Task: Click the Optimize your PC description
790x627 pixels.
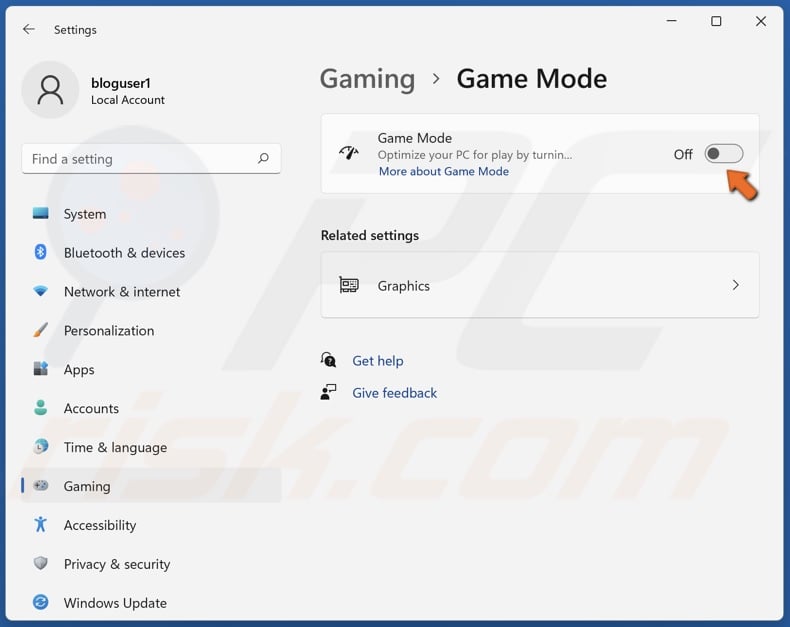Action: (475, 155)
